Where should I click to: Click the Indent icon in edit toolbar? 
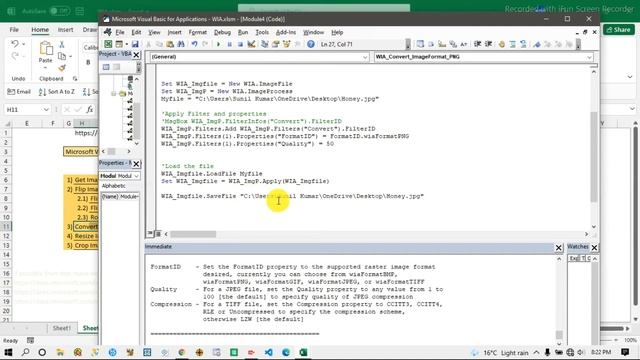(x=477, y=44)
